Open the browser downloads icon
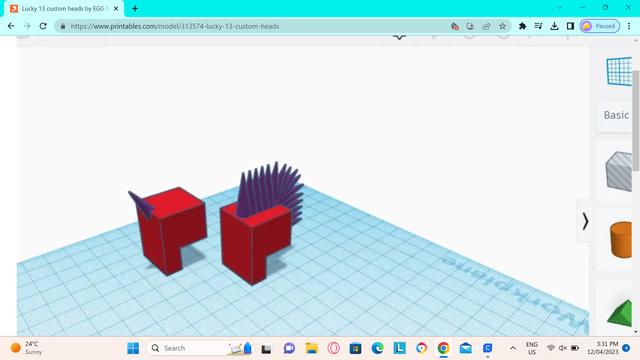This screenshot has width=640, height=360. pos(554,26)
